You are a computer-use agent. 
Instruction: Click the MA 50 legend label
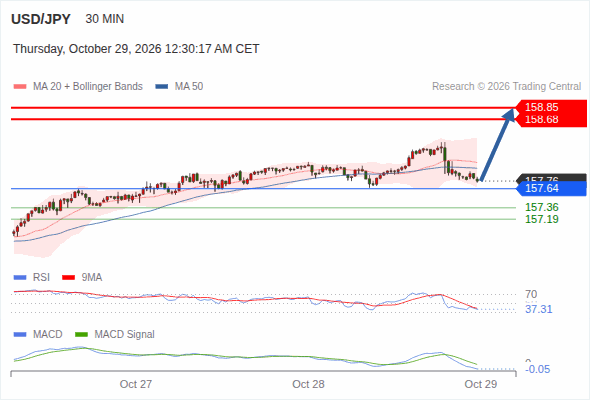[189, 87]
